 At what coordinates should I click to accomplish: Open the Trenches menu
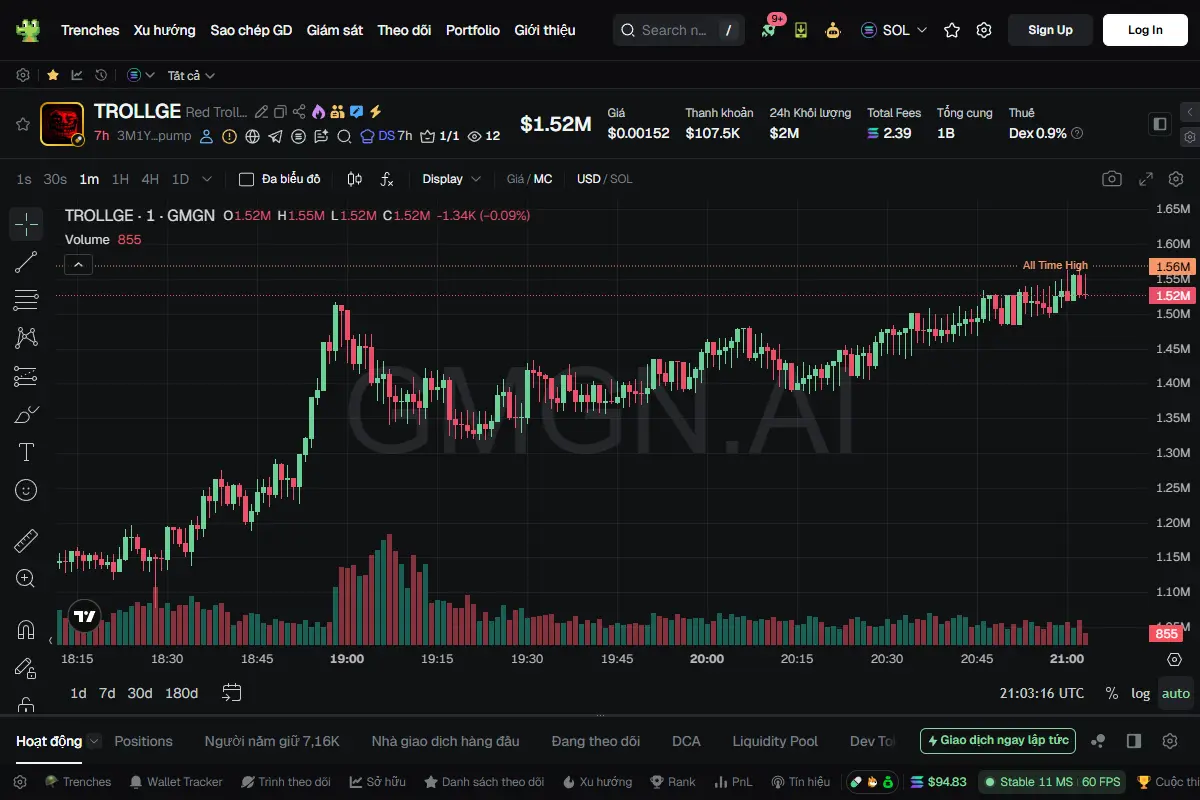pos(90,30)
